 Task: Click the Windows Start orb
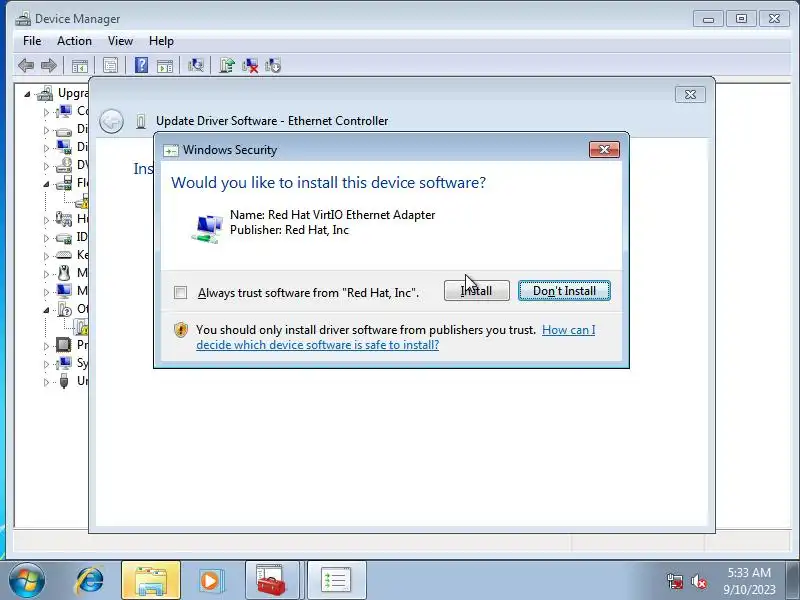(27, 580)
